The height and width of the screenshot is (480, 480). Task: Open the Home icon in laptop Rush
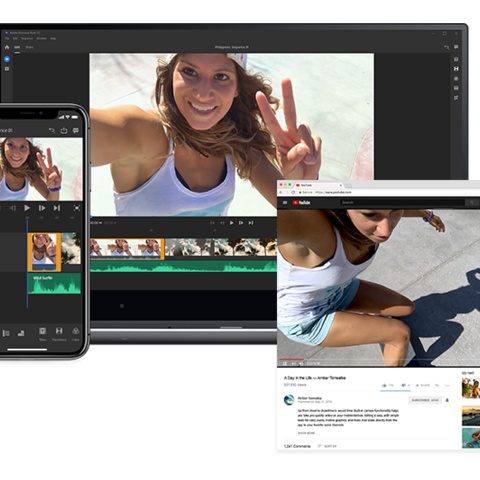click(7, 47)
